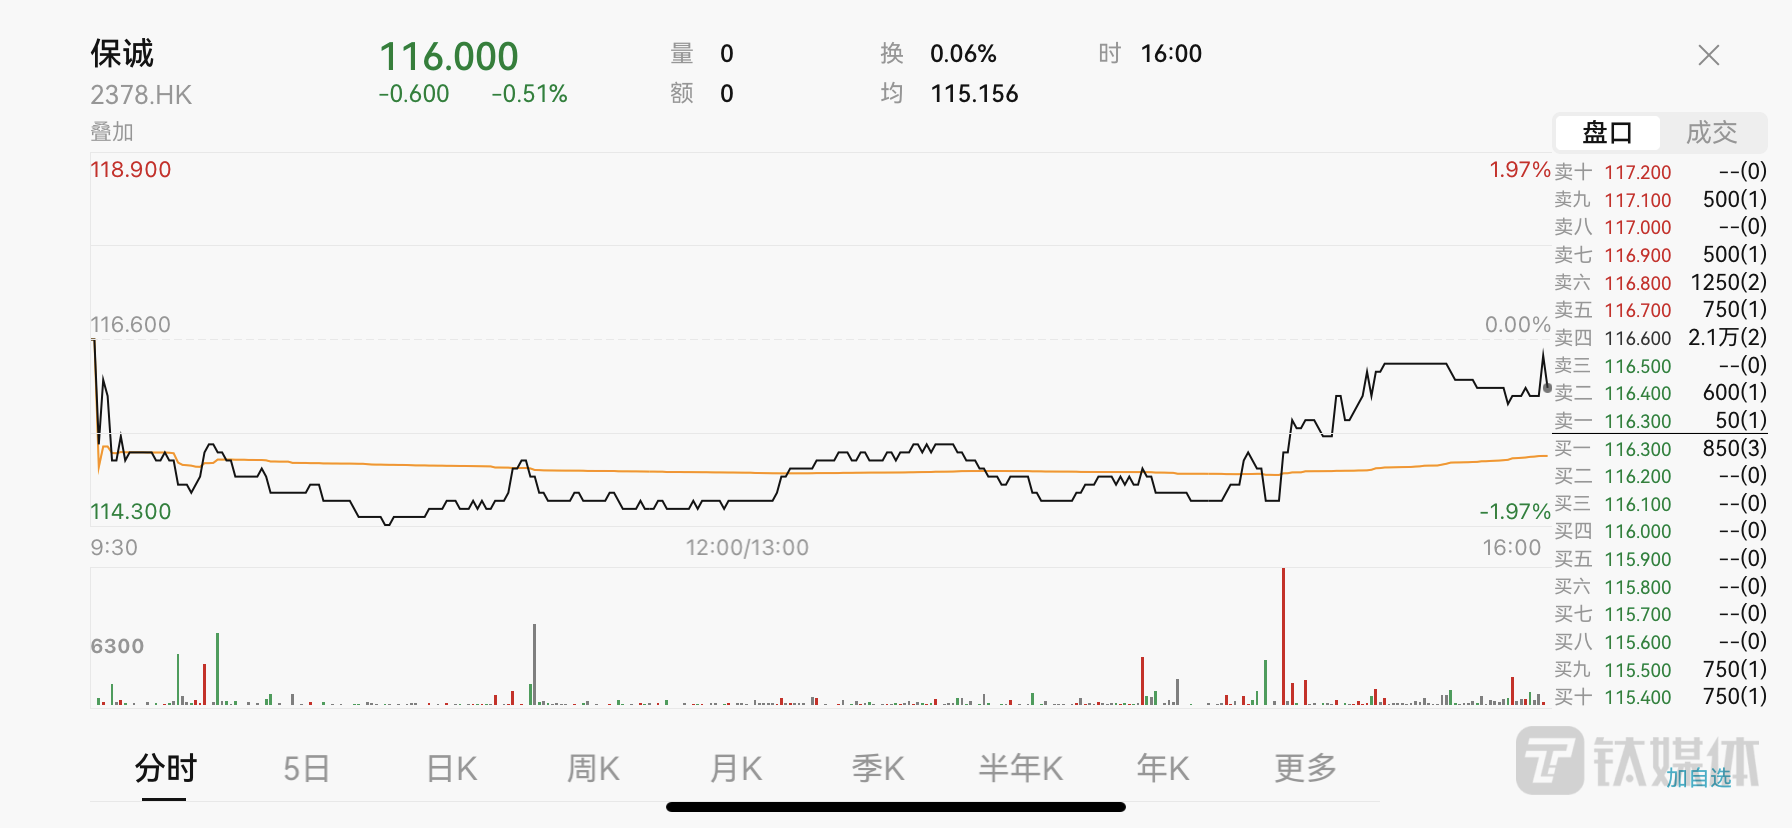View the 月K monthly chart
This screenshot has height=828, width=1792.
coord(736,768)
